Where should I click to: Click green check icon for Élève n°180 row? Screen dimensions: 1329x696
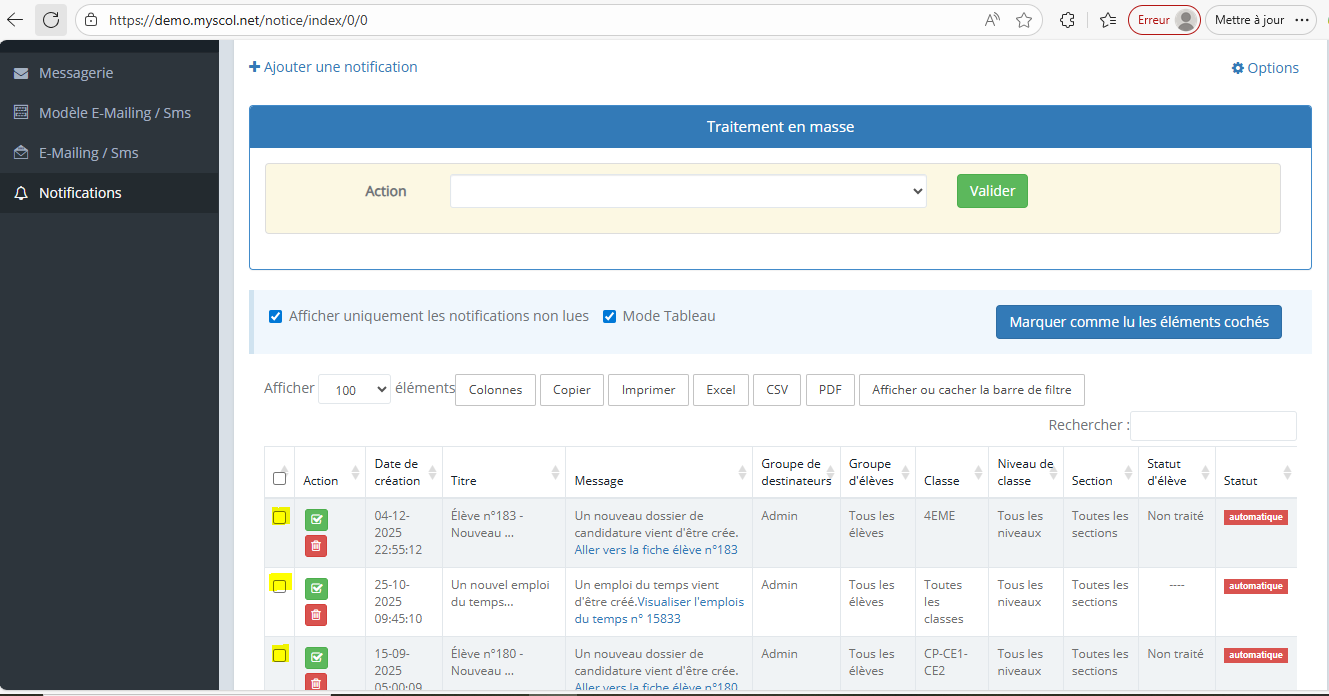click(316, 657)
